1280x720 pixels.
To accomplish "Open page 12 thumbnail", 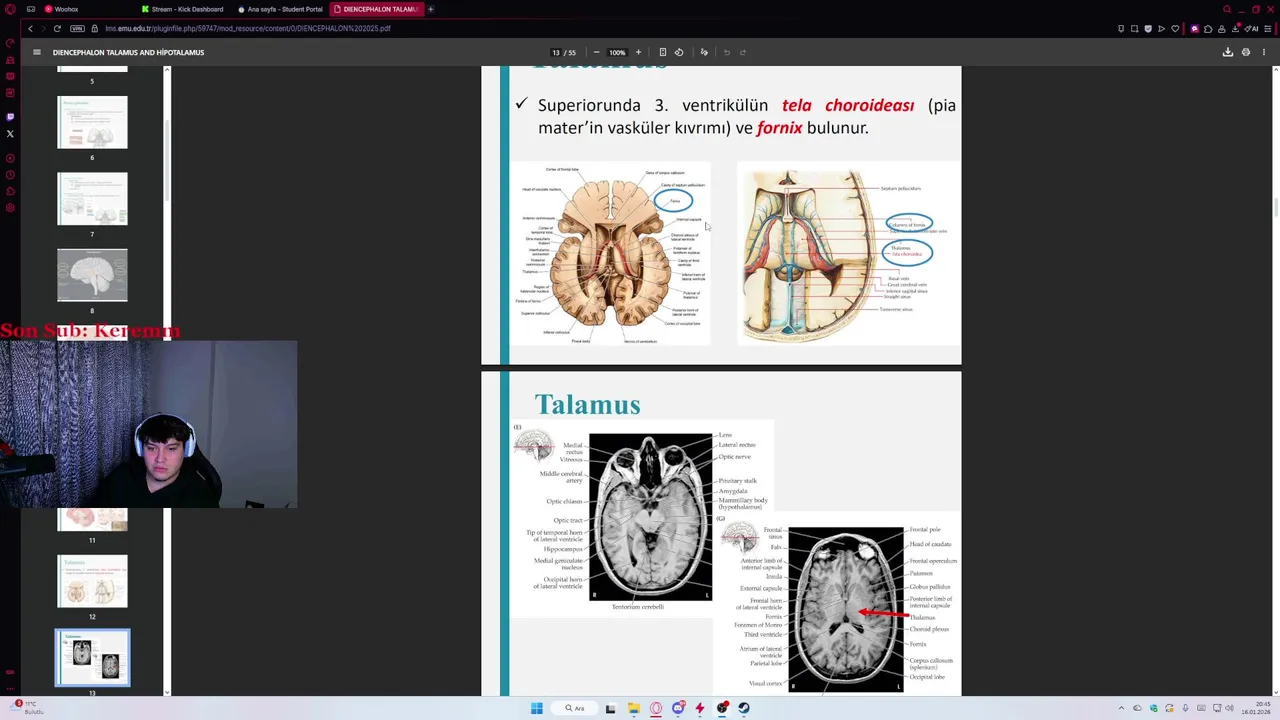I will [92, 581].
